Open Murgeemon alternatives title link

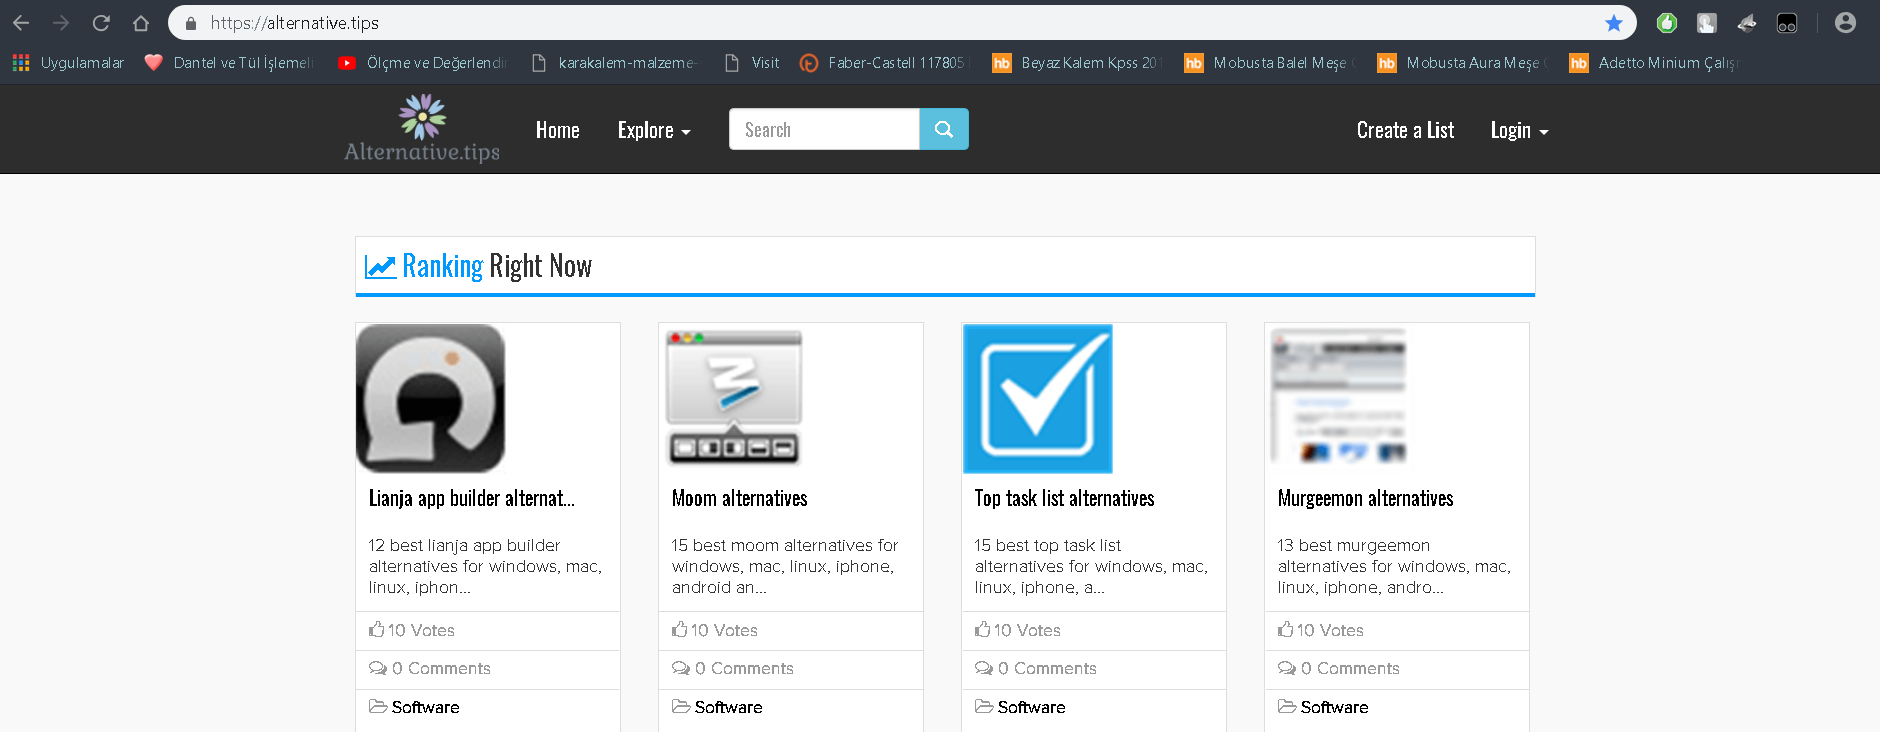point(1366,498)
